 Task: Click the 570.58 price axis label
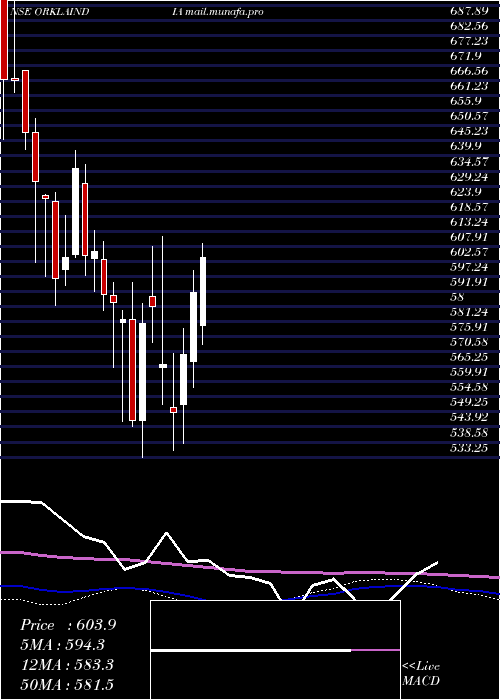pos(469,342)
